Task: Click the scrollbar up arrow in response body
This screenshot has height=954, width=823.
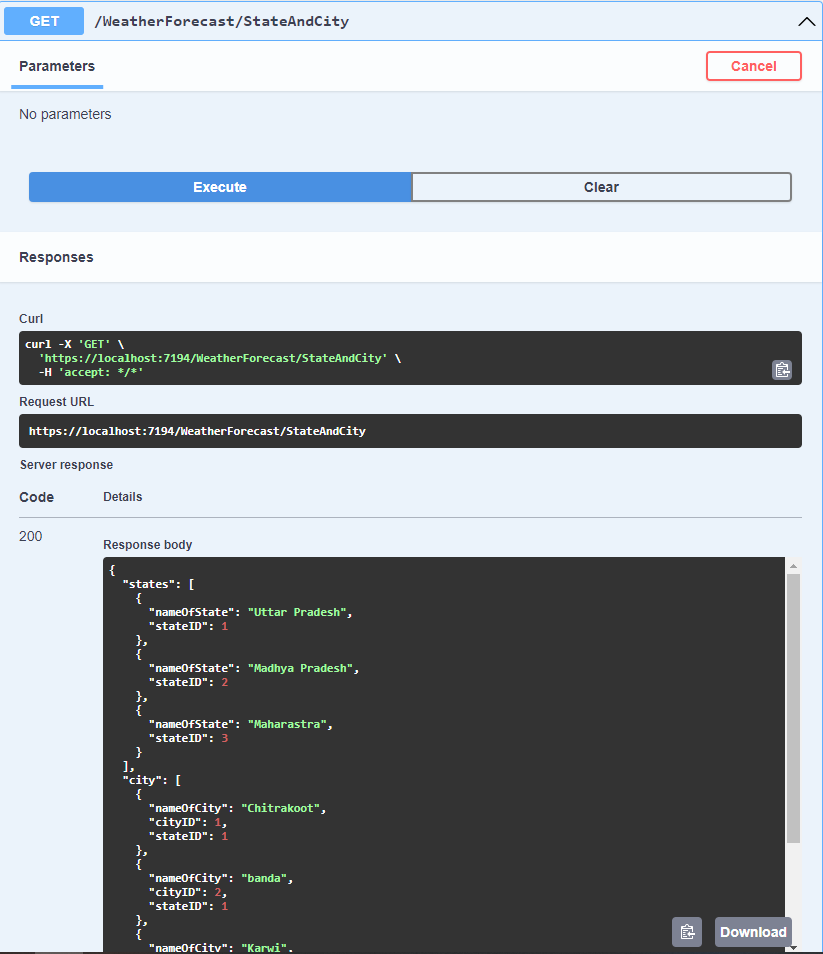Action: (x=793, y=566)
